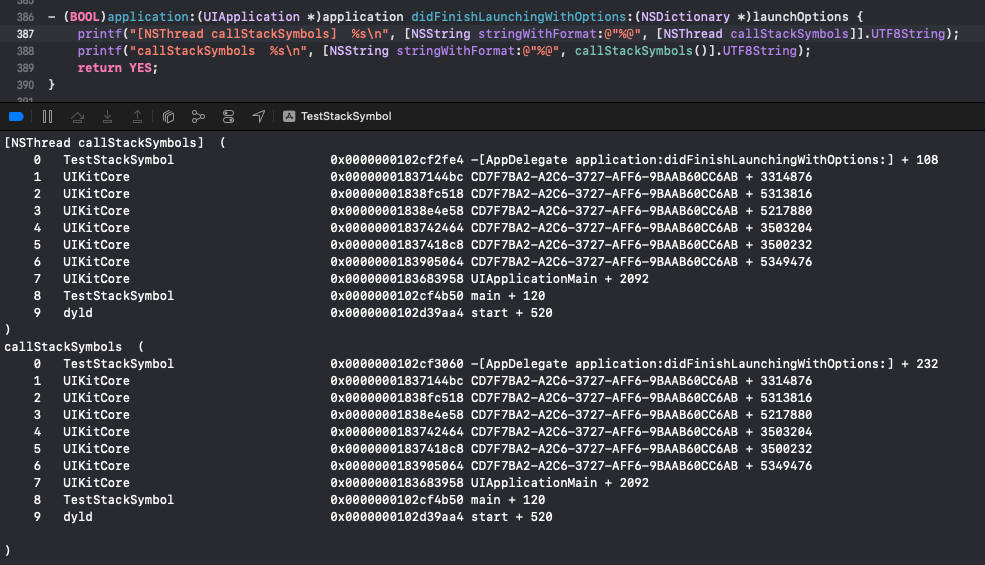Set a breakpoint at line 387
The image size is (985, 565).
[25, 34]
